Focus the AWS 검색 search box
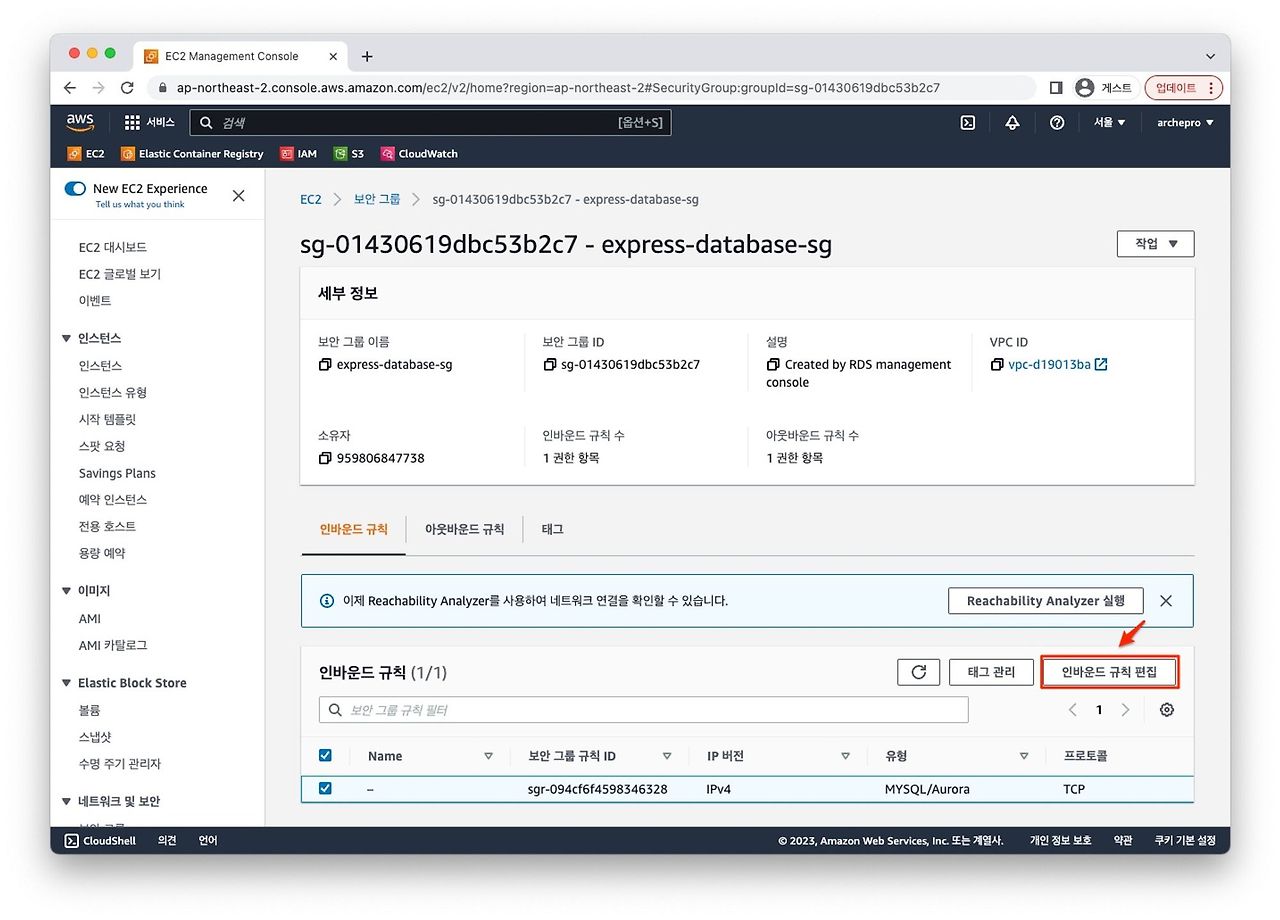 point(430,122)
